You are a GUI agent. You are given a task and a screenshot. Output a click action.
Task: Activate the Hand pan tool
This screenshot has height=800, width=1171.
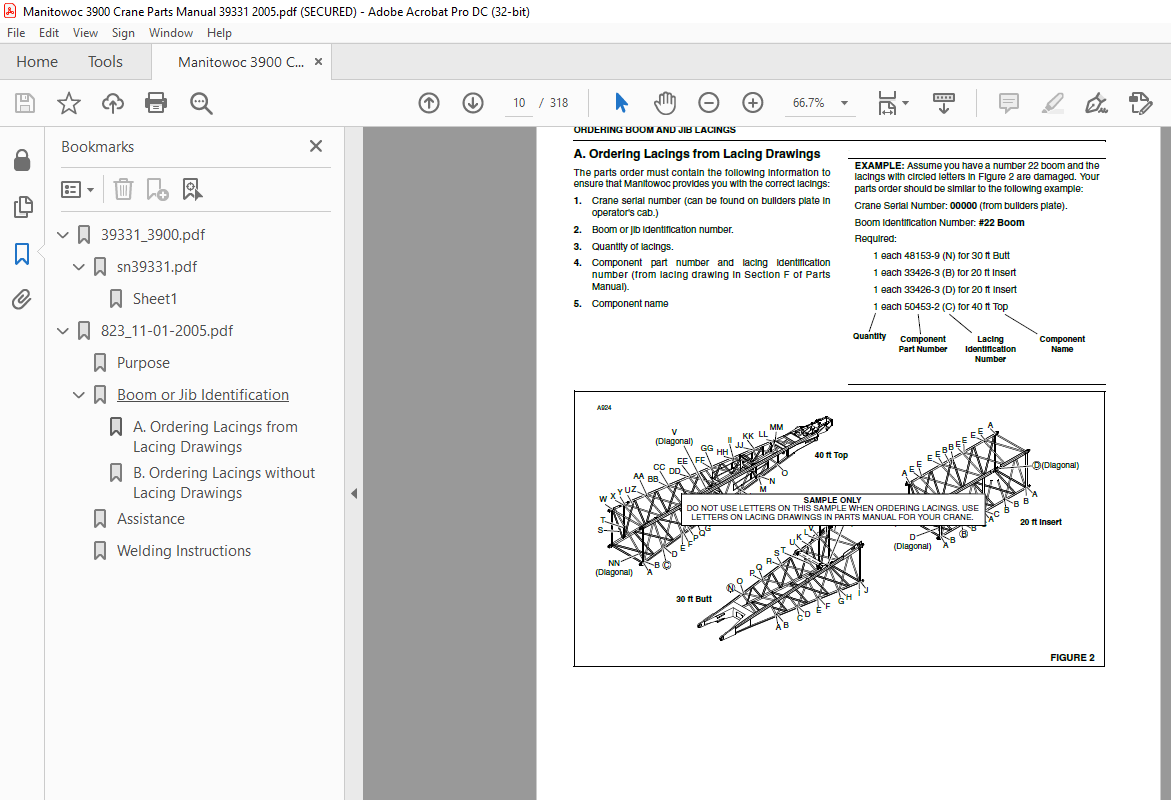click(665, 103)
